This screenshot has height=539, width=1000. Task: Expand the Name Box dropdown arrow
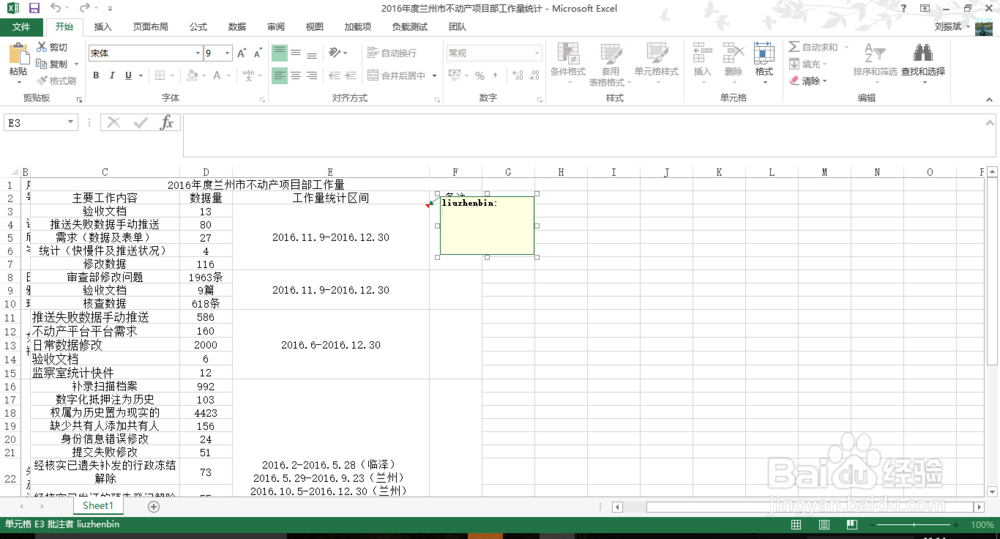click(70, 122)
